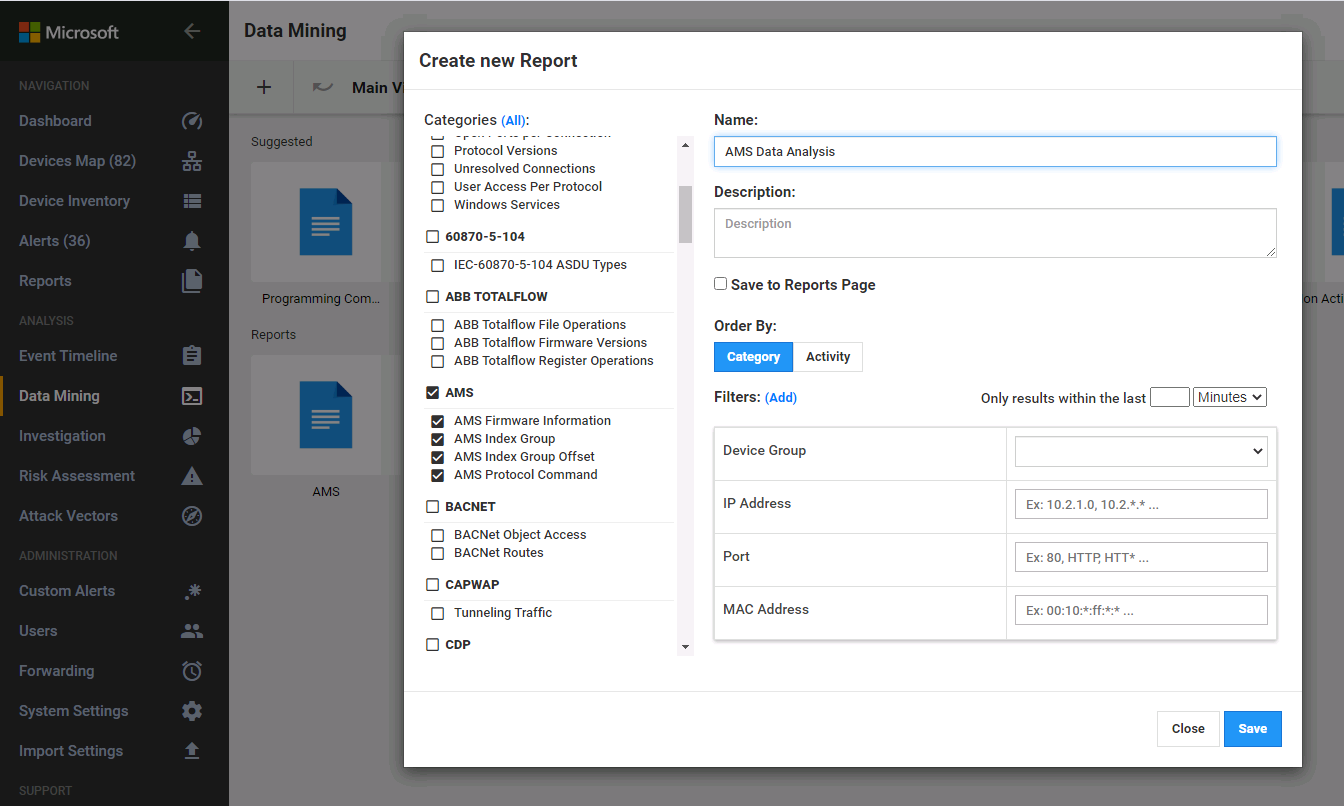
Task: Check the BACNet Routes checkbox
Action: tap(437, 553)
